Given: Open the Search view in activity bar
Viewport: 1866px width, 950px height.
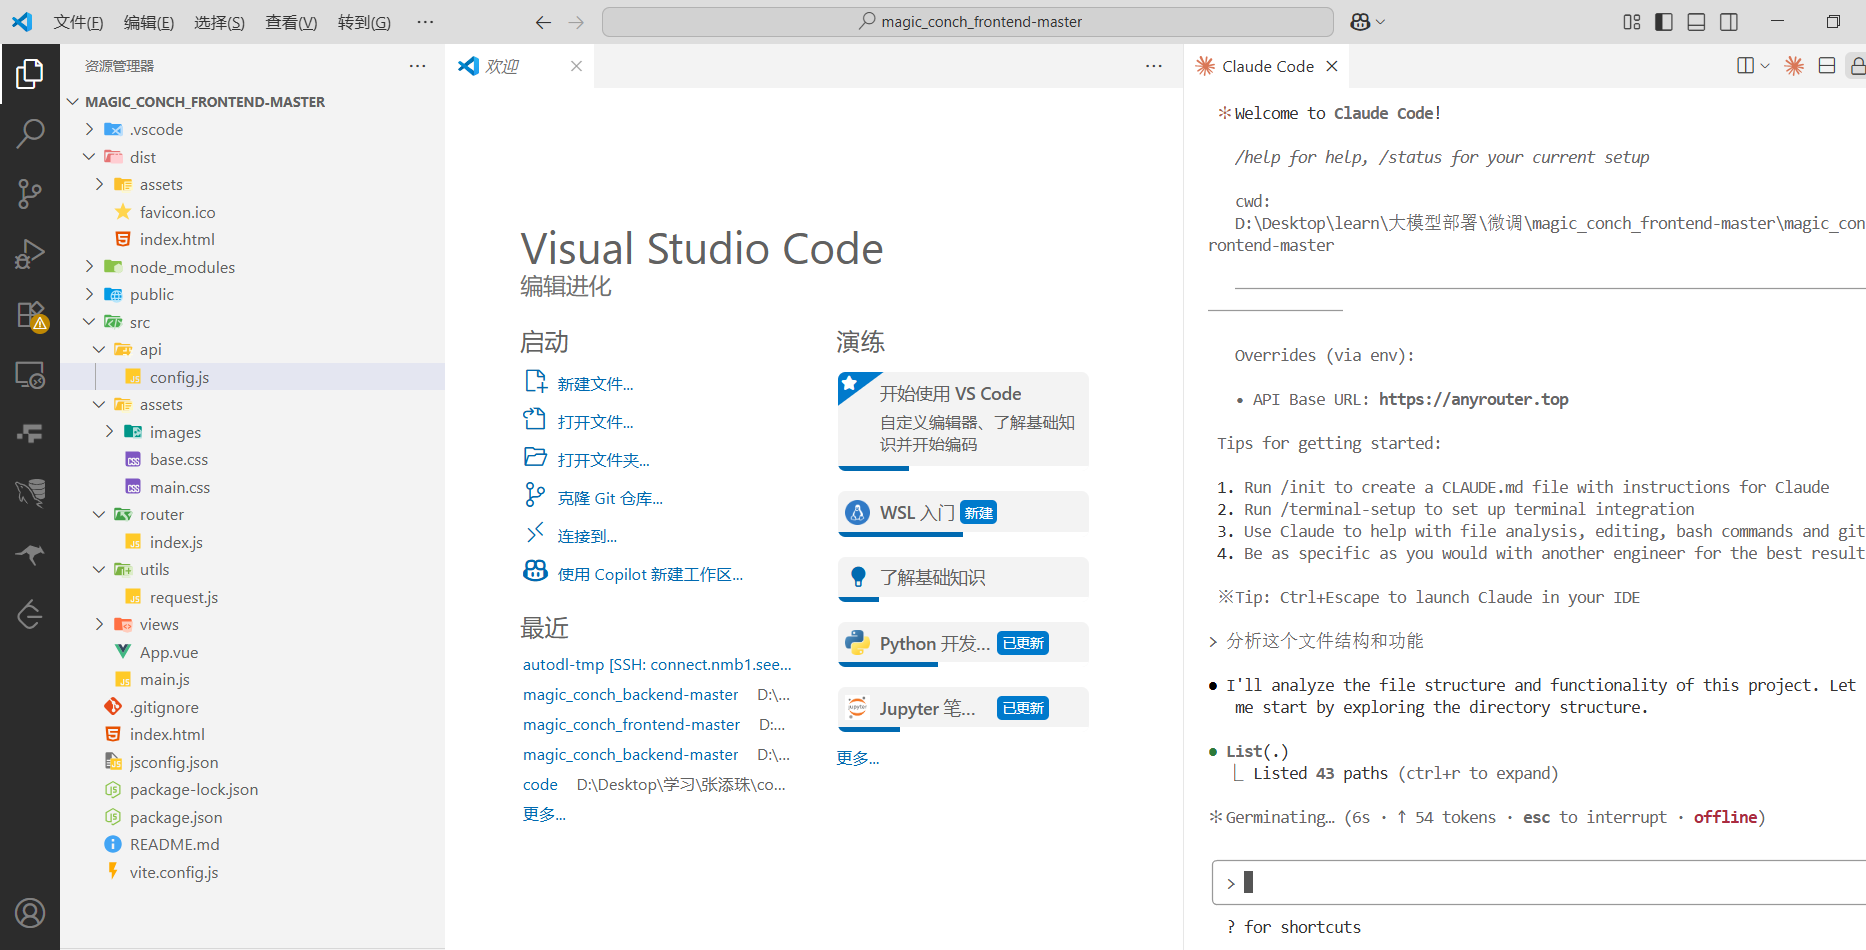Looking at the screenshot, I should click(30, 133).
